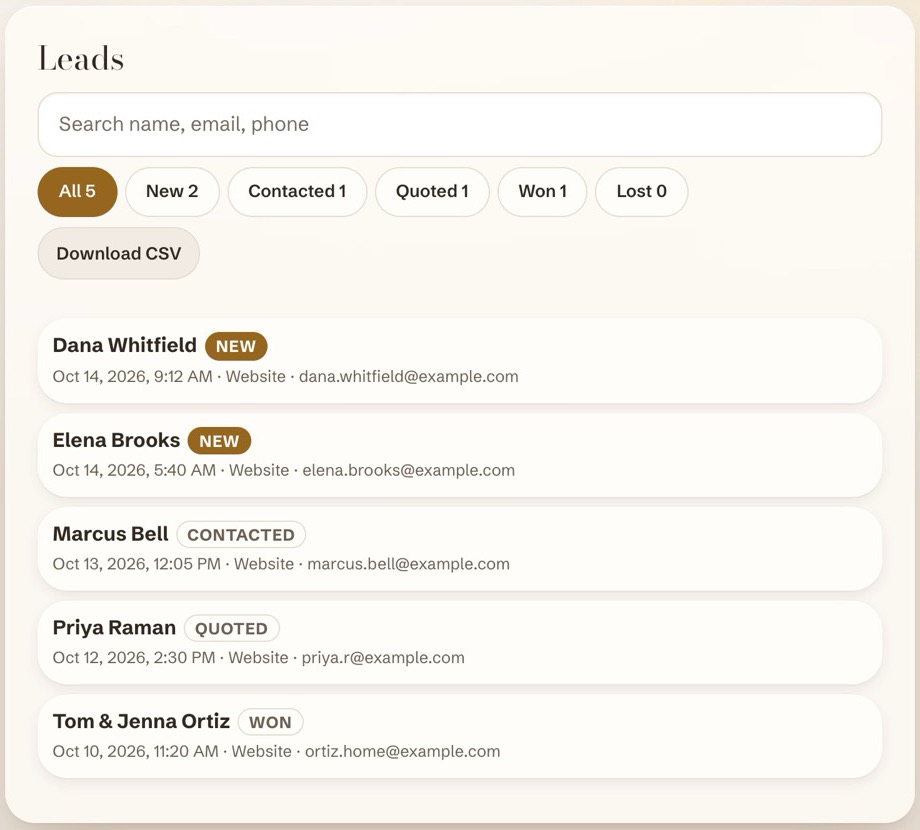Click marcus.bell@example.com lead details line
The width and height of the screenshot is (920, 830).
pyautogui.click(x=281, y=564)
